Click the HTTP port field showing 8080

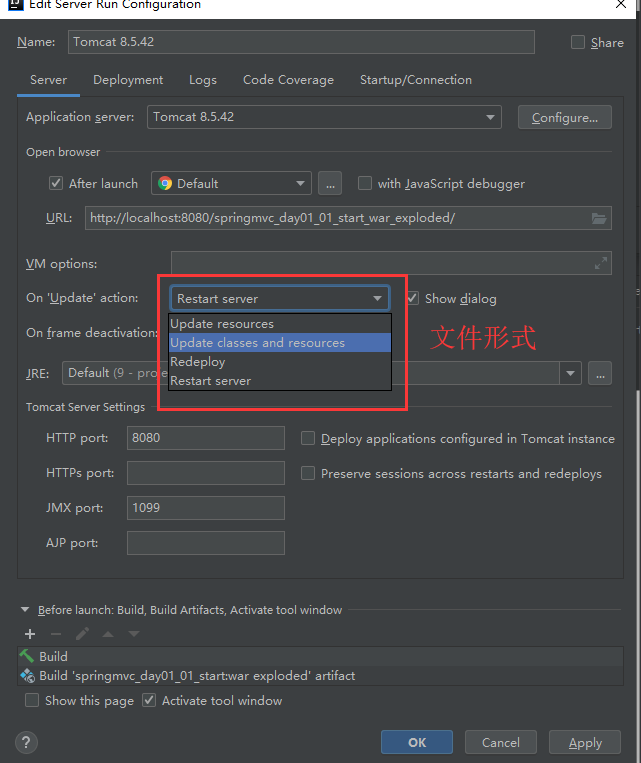pyautogui.click(x=206, y=438)
